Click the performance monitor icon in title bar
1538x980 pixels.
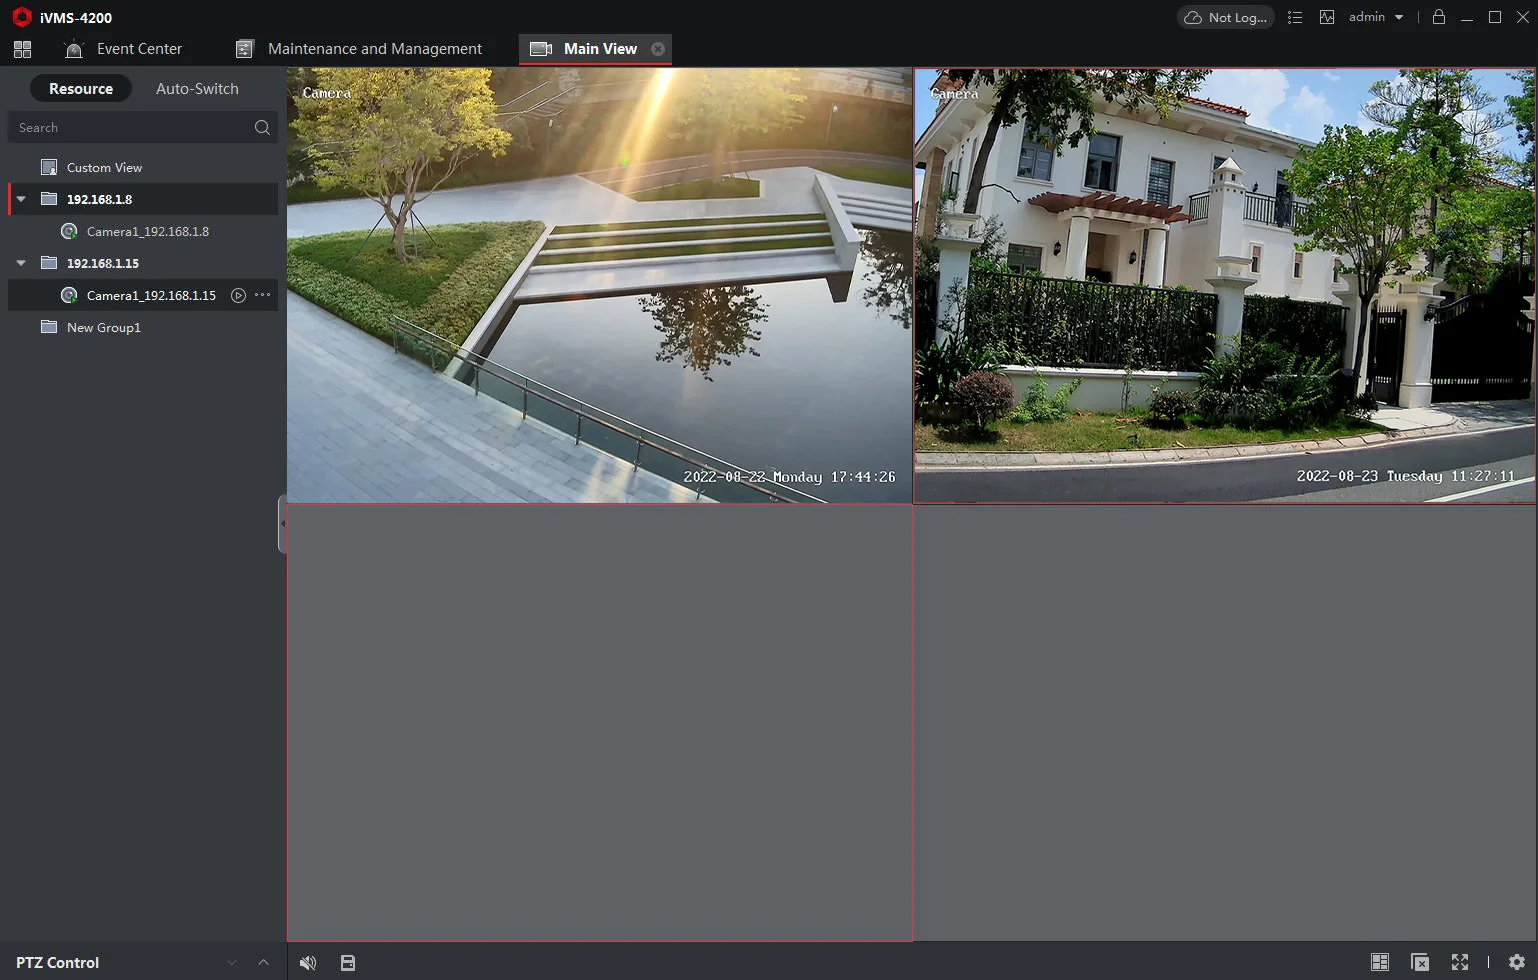1327,17
